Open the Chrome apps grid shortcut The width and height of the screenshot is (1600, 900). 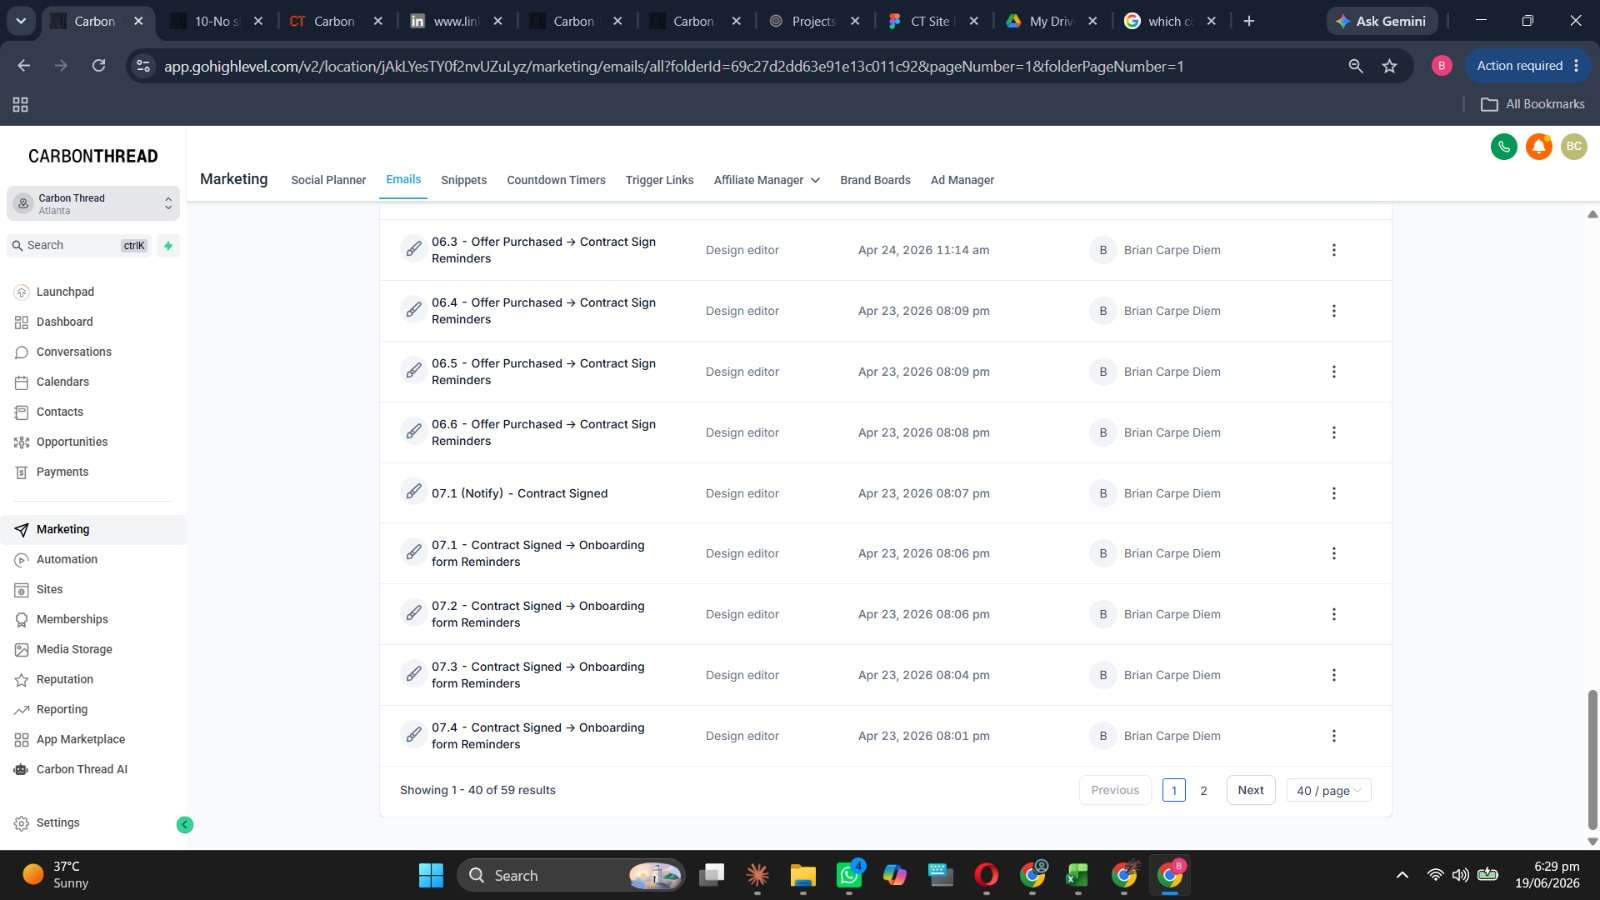(20, 104)
